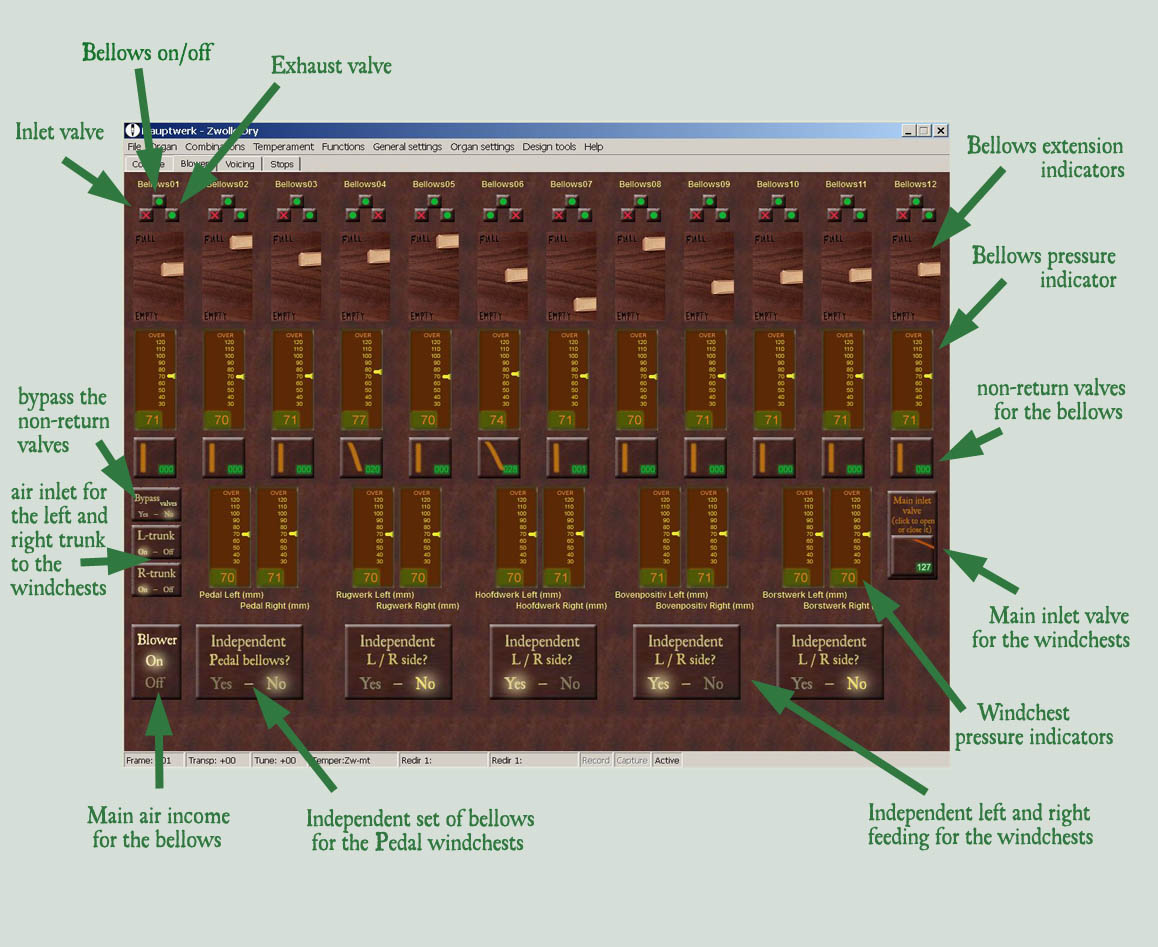Toggle Independent L/R side under Borstwerk gauges

click(829, 662)
